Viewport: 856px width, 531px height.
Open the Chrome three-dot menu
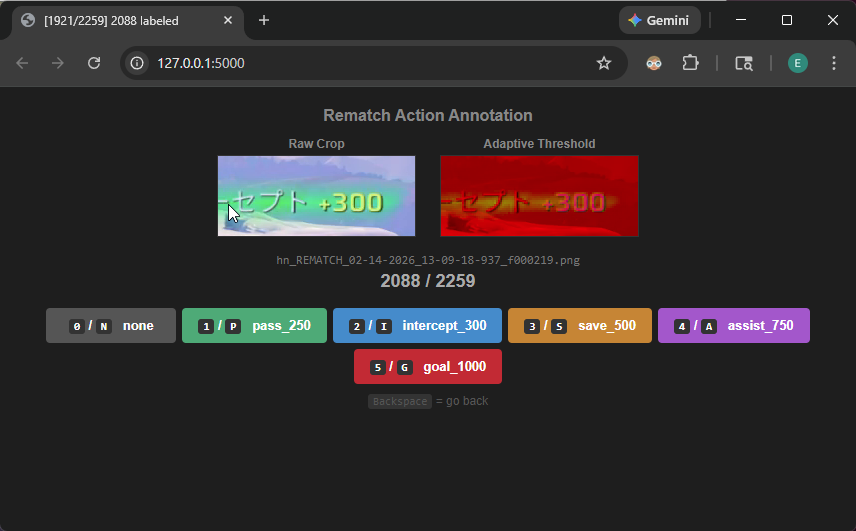(834, 63)
